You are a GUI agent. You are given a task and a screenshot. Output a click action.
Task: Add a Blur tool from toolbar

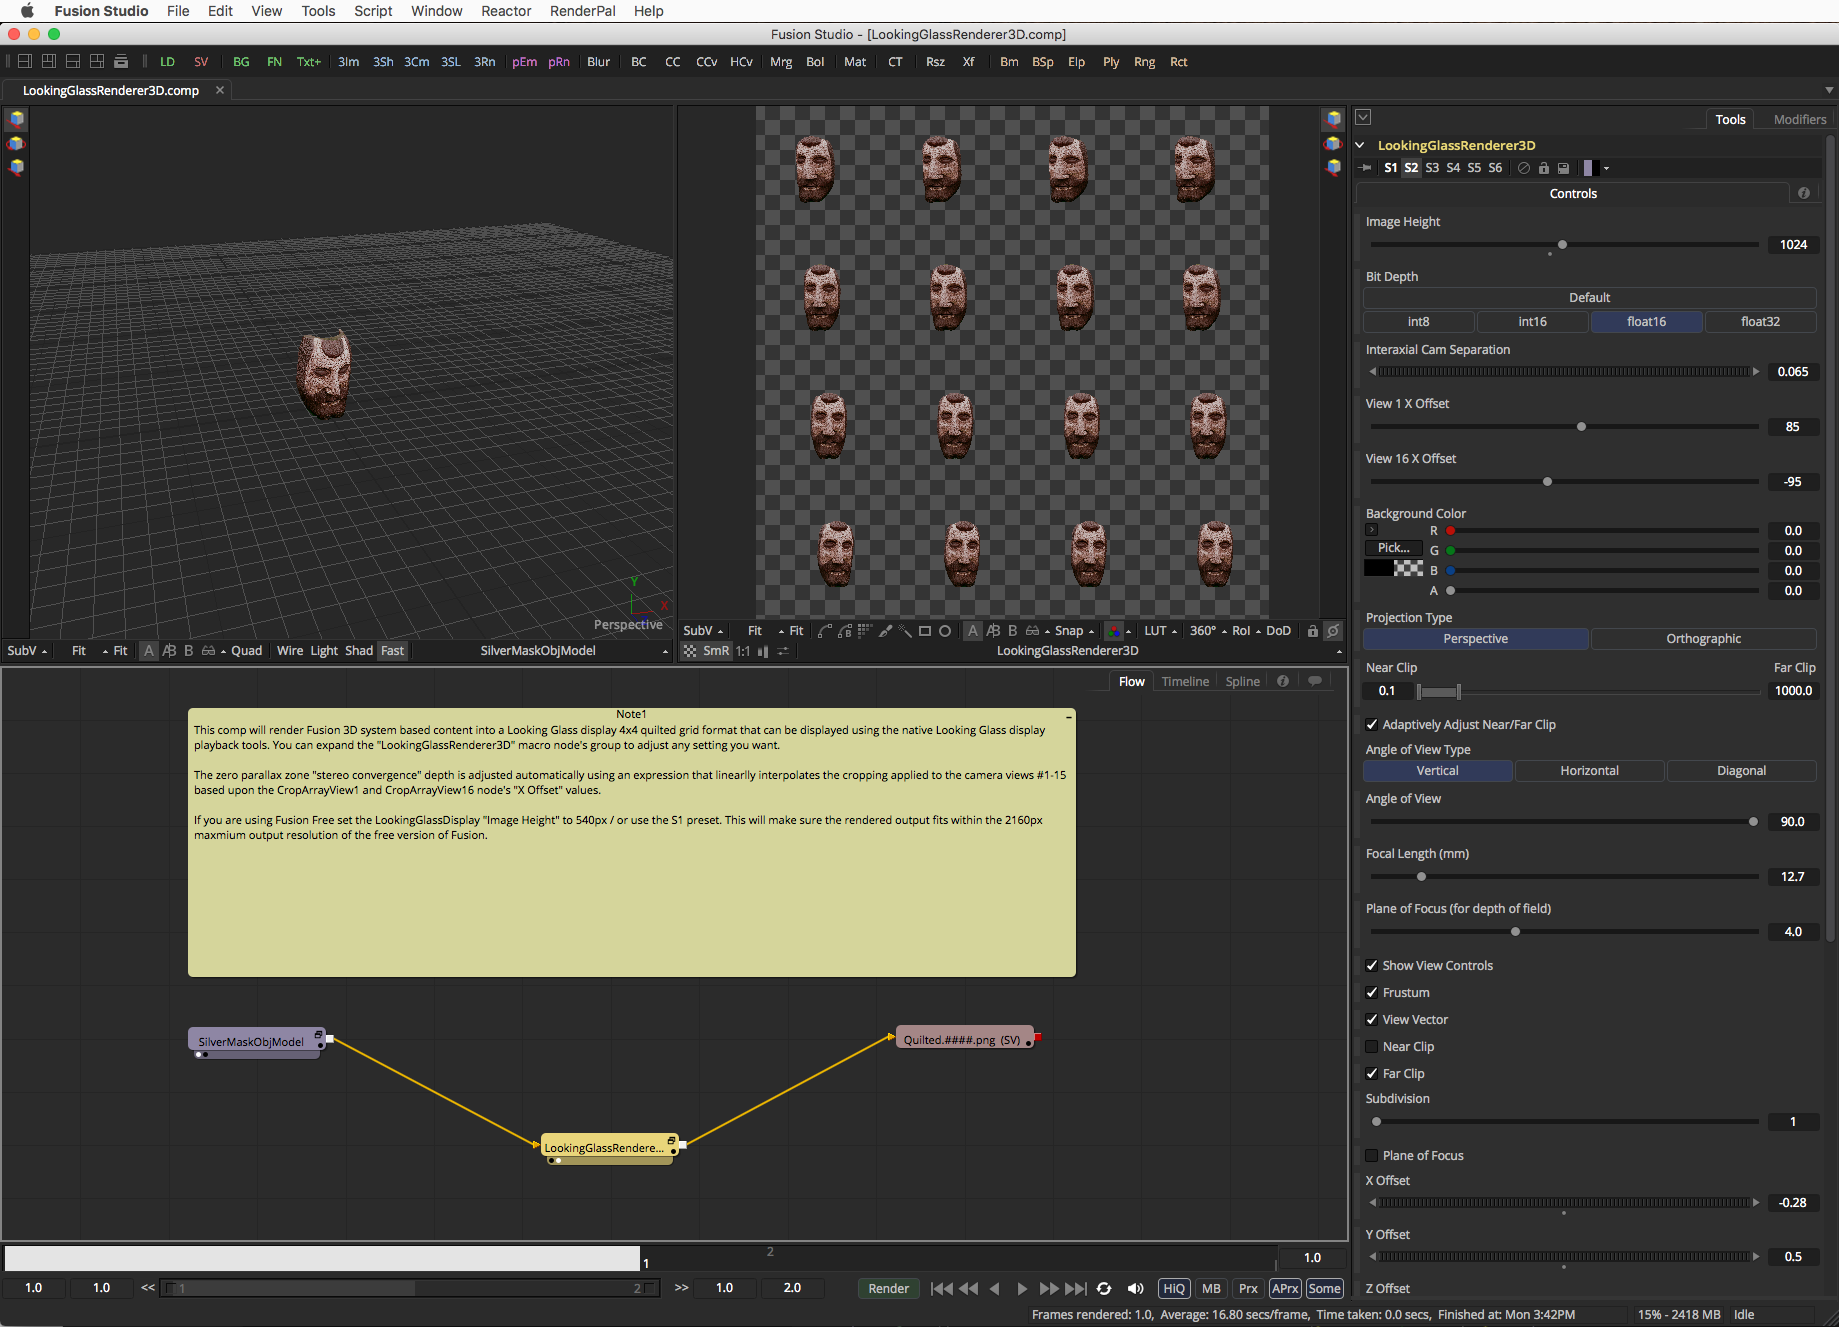[x=598, y=62]
